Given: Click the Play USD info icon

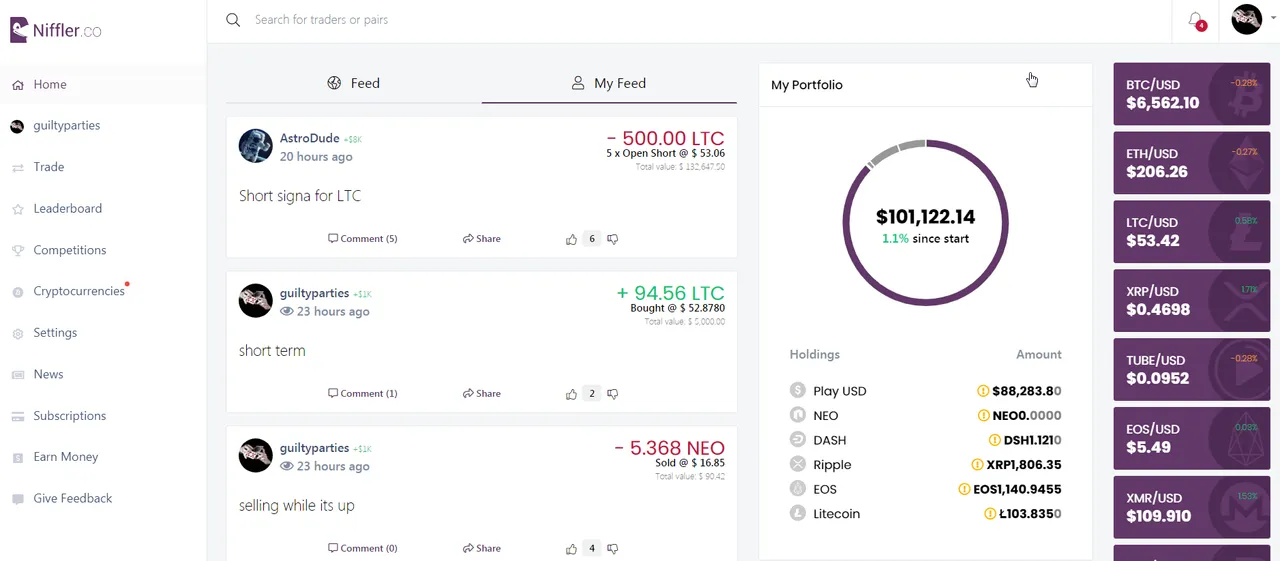Looking at the screenshot, I should pos(983,391).
